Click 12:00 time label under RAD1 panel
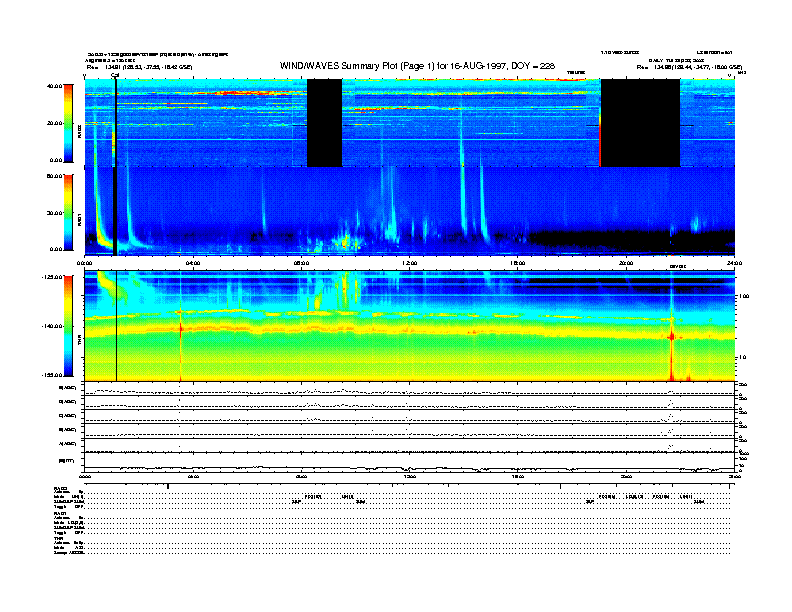This screenshot has height=612, width=792. (410, 263)
